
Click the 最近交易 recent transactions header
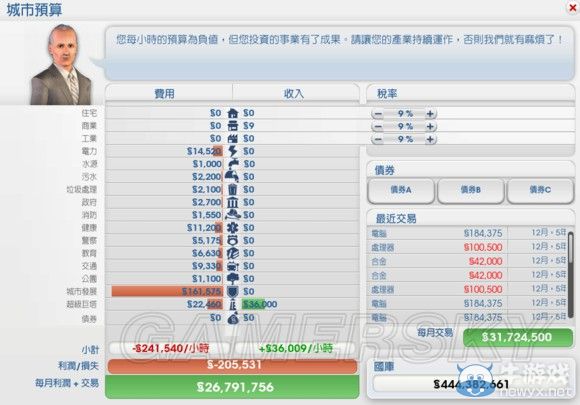pos(396,218)
